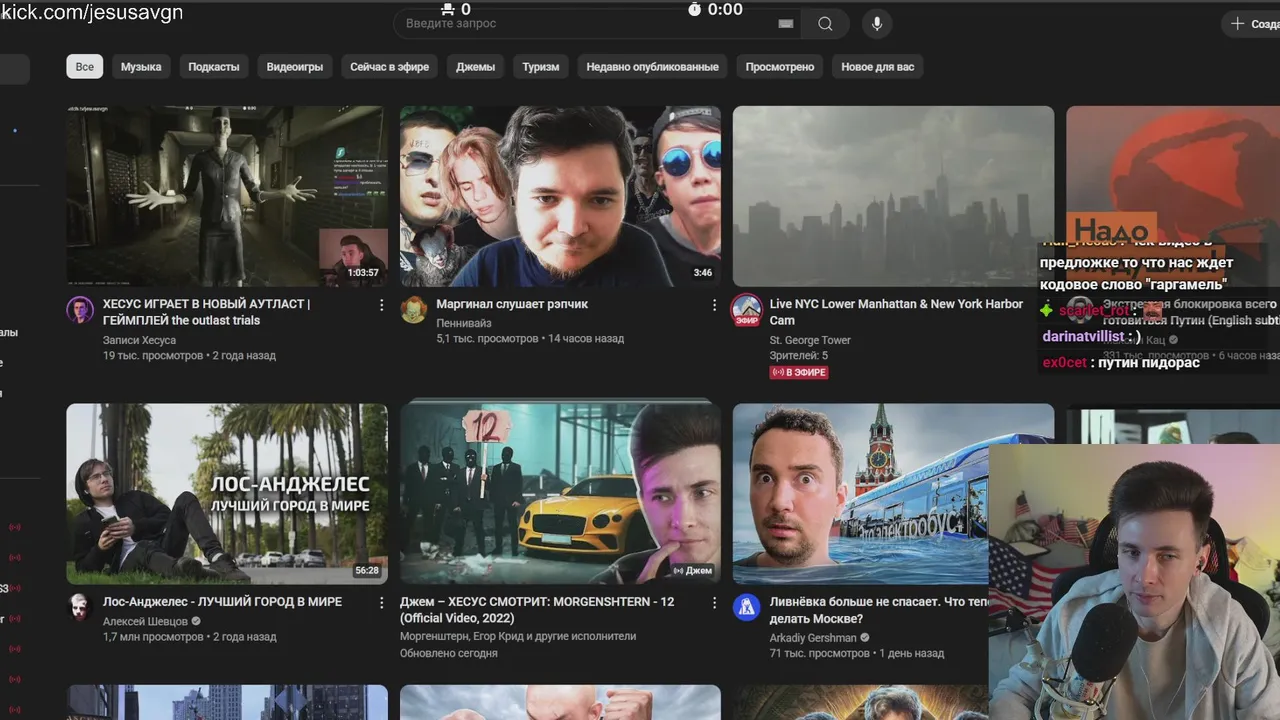Open options menu for ХЕСУС ИГРАЕТ В НОВЫЙ АУТЛАСТ video

pyautogui.click(x=381, y=305)
